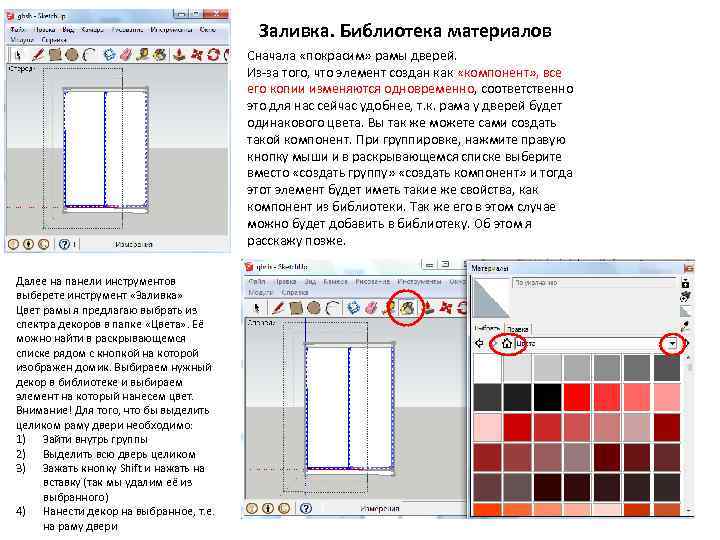The width and height of the screenshot is (720, 540).
Task: Open Файл menu in upper SketchUp window
Action: [x=17, y=29]
